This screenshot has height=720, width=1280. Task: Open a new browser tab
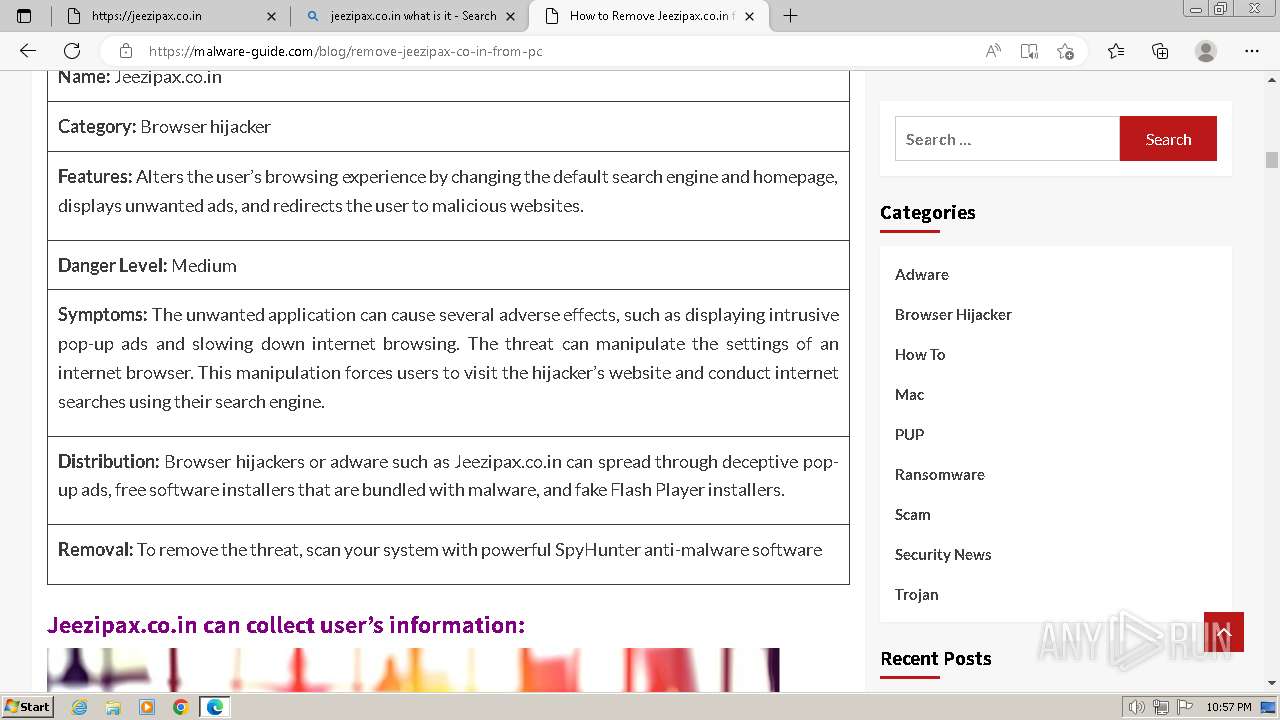pyautogui.click(x=790, y=16)
